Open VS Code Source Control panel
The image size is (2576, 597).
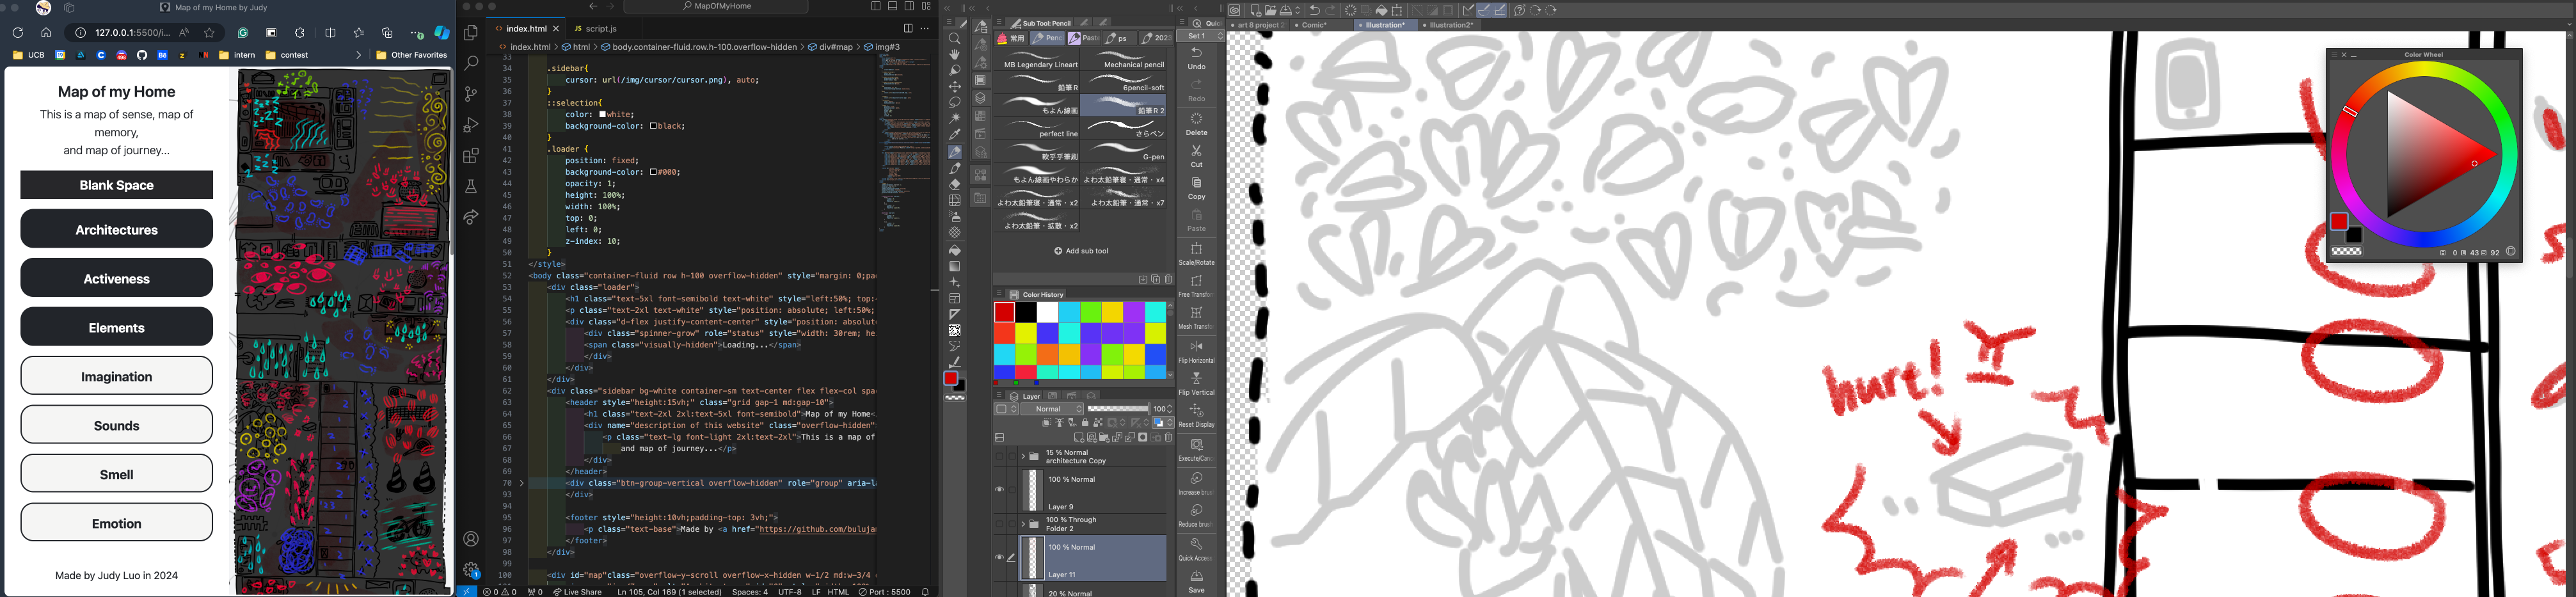point(471,94)
